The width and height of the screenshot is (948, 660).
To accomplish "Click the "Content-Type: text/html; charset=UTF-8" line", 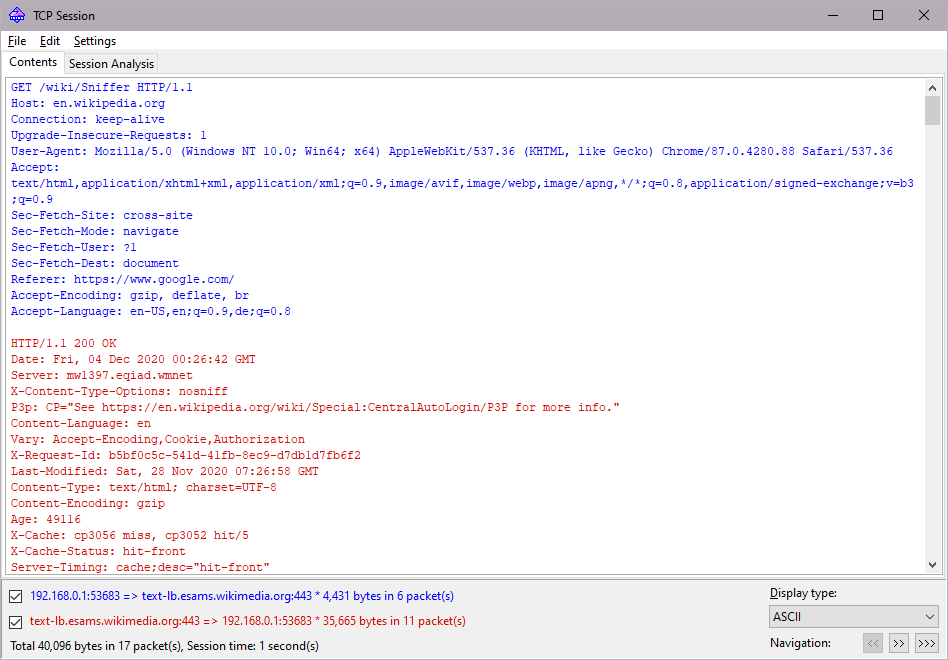I will pyautogui.click(x=144, y=487).
